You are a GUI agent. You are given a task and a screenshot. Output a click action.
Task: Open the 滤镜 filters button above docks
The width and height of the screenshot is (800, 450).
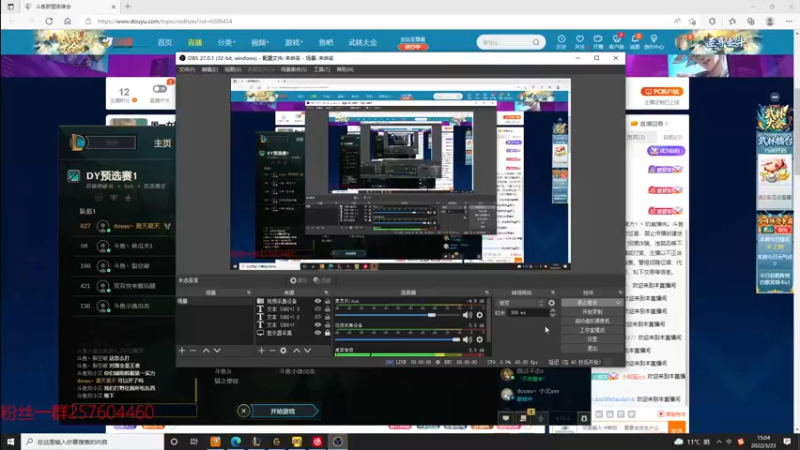322,280
